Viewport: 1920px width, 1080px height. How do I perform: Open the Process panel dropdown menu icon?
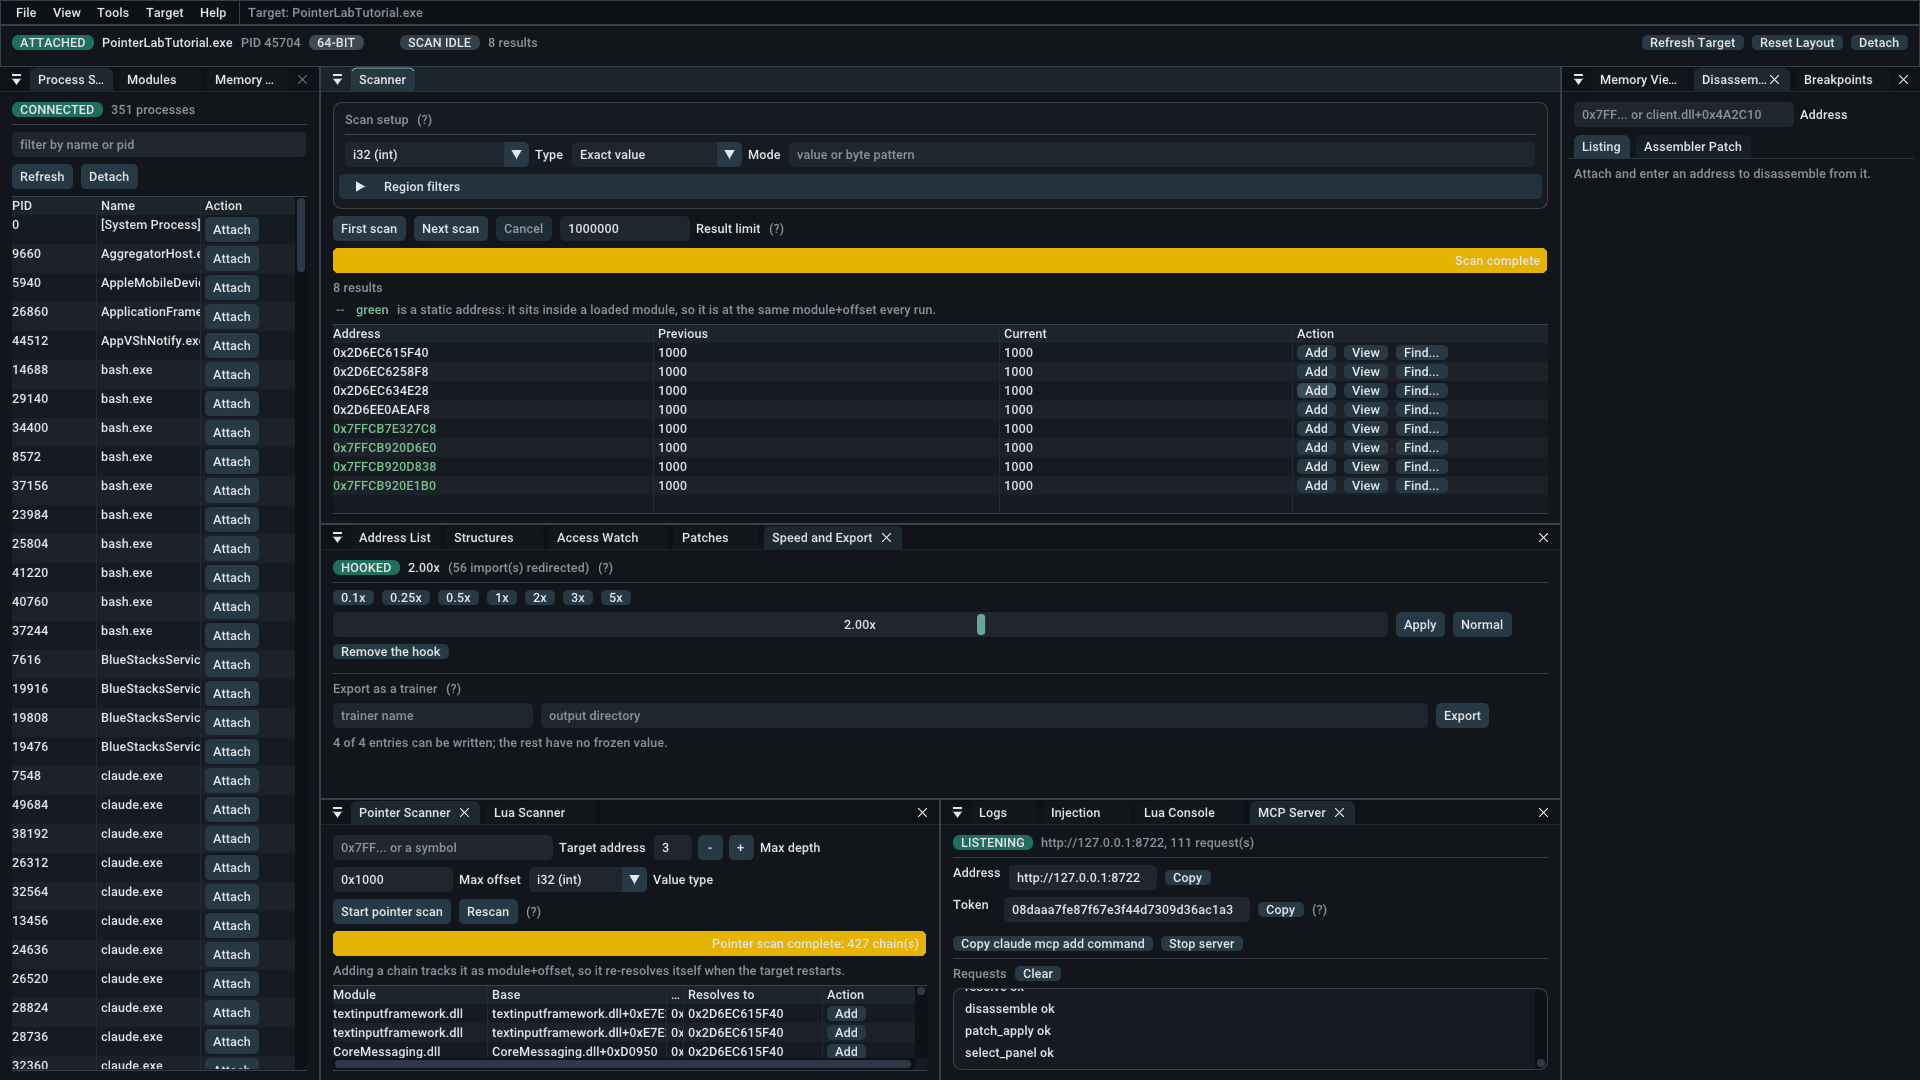point(16,80)
